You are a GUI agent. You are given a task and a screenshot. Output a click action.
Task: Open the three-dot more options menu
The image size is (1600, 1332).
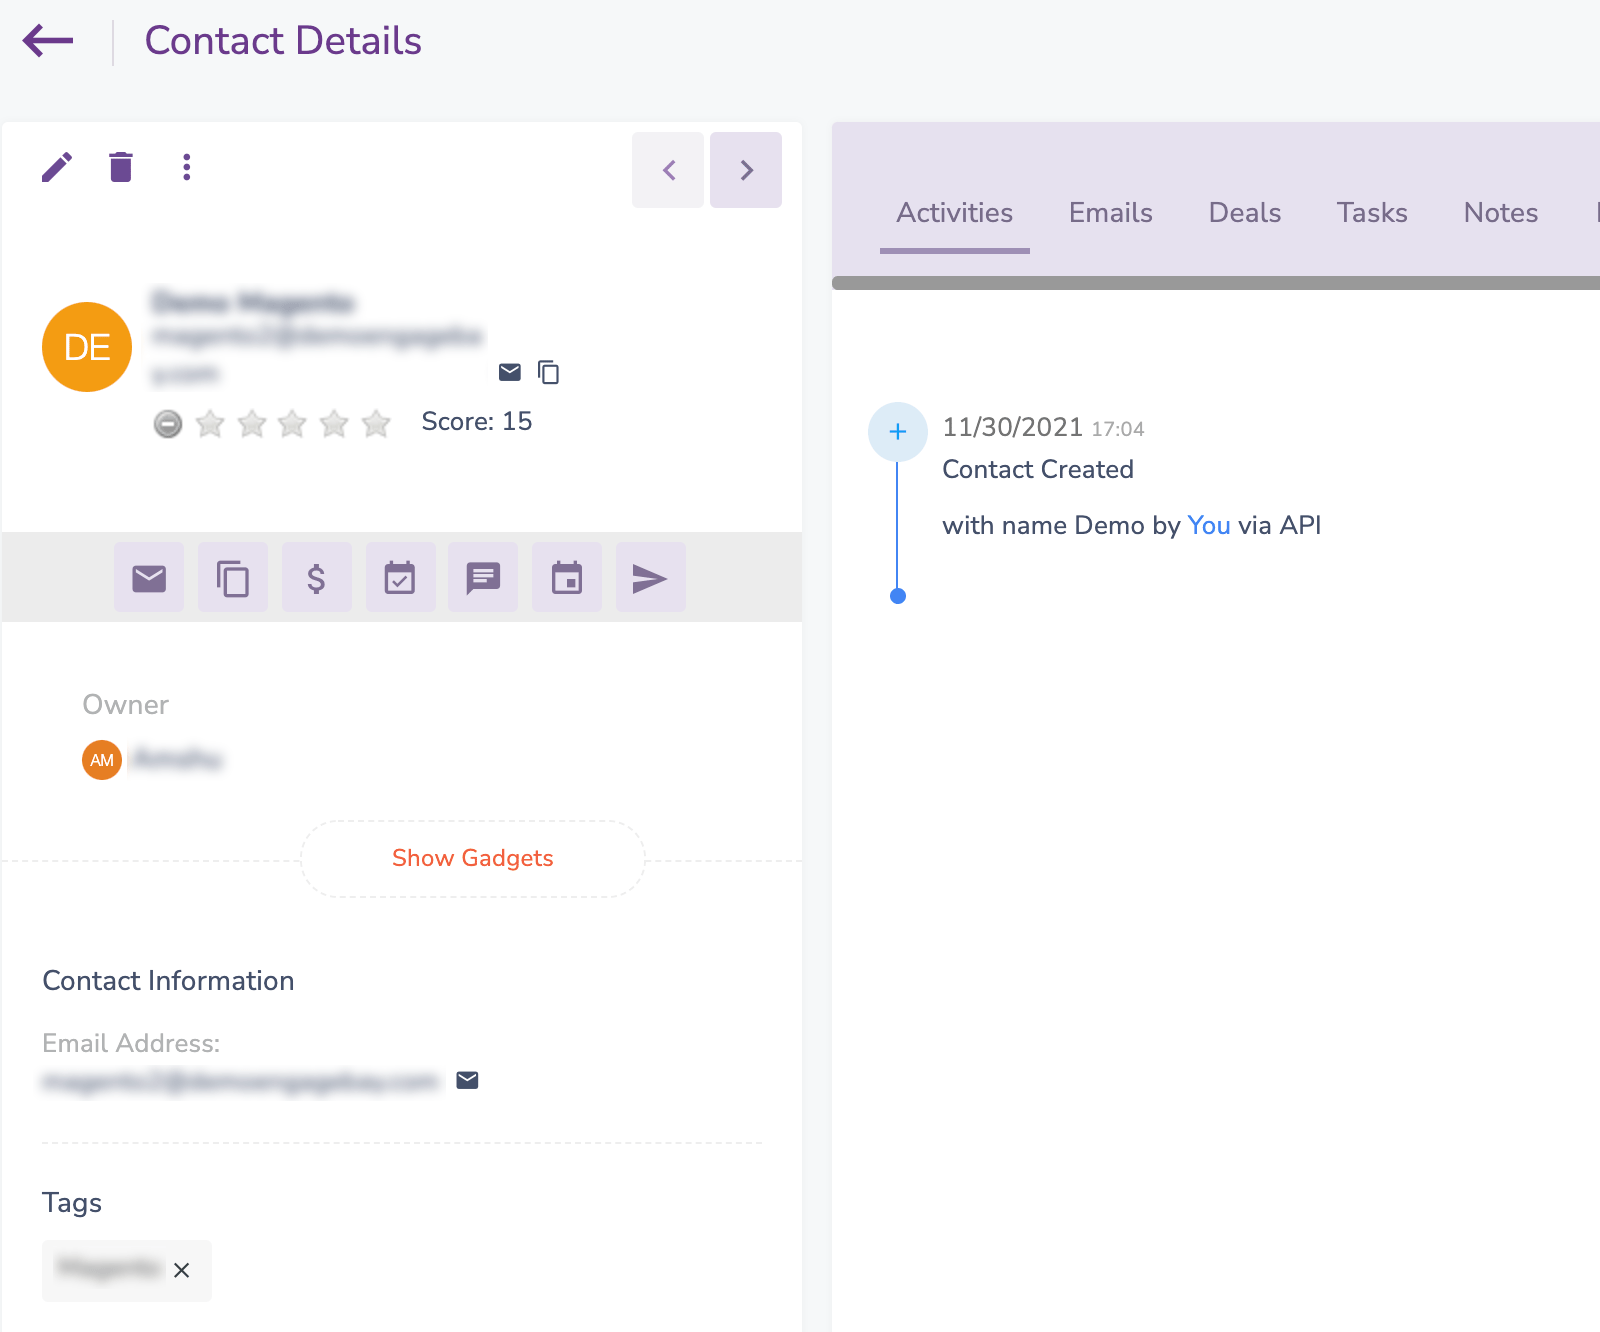[186, 167]
